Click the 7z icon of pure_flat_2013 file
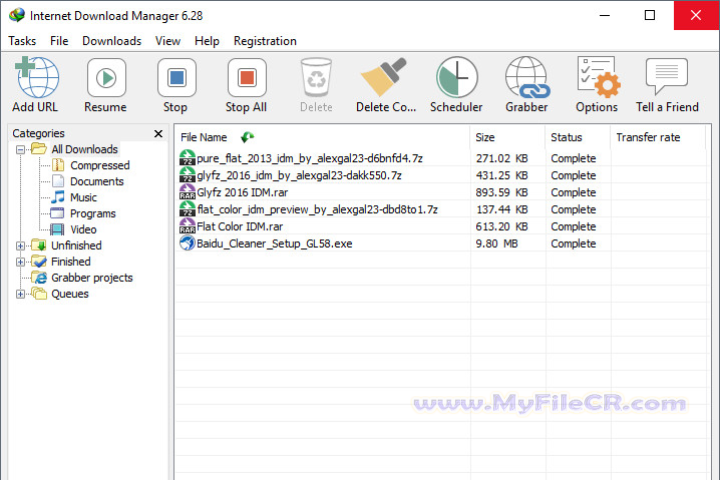The height and width of the screenshot is (480, 720). click(187, 158)
